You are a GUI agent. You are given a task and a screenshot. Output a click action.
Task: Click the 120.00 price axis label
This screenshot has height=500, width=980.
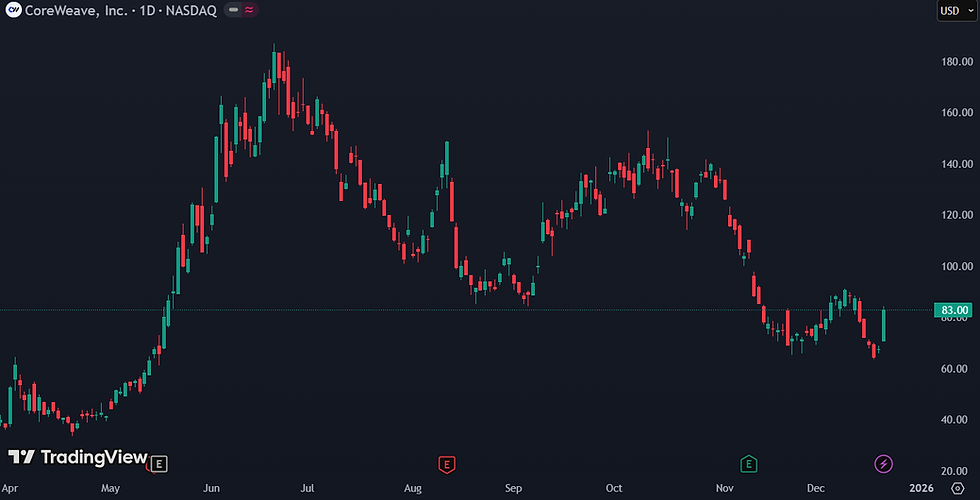(956, 215)
